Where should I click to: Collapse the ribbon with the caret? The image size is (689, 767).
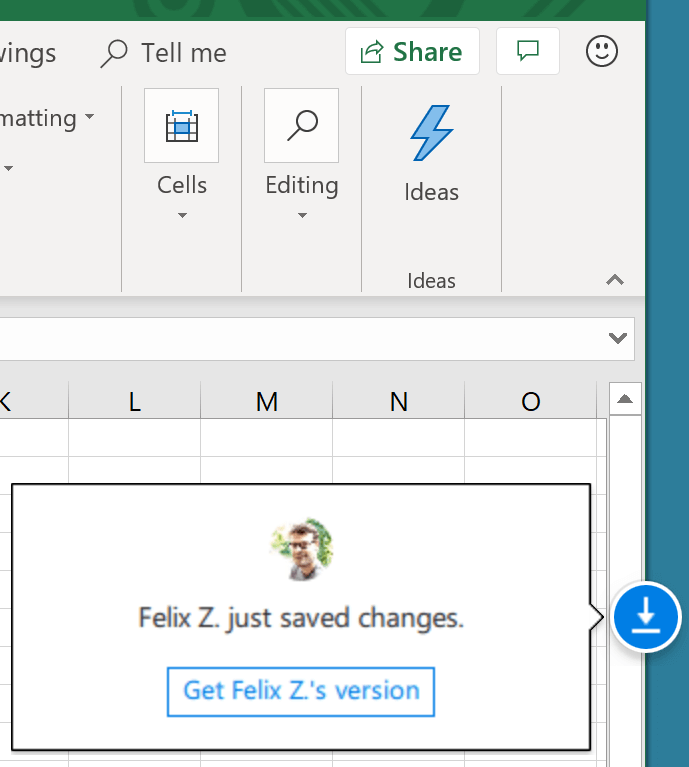[615, 281]
